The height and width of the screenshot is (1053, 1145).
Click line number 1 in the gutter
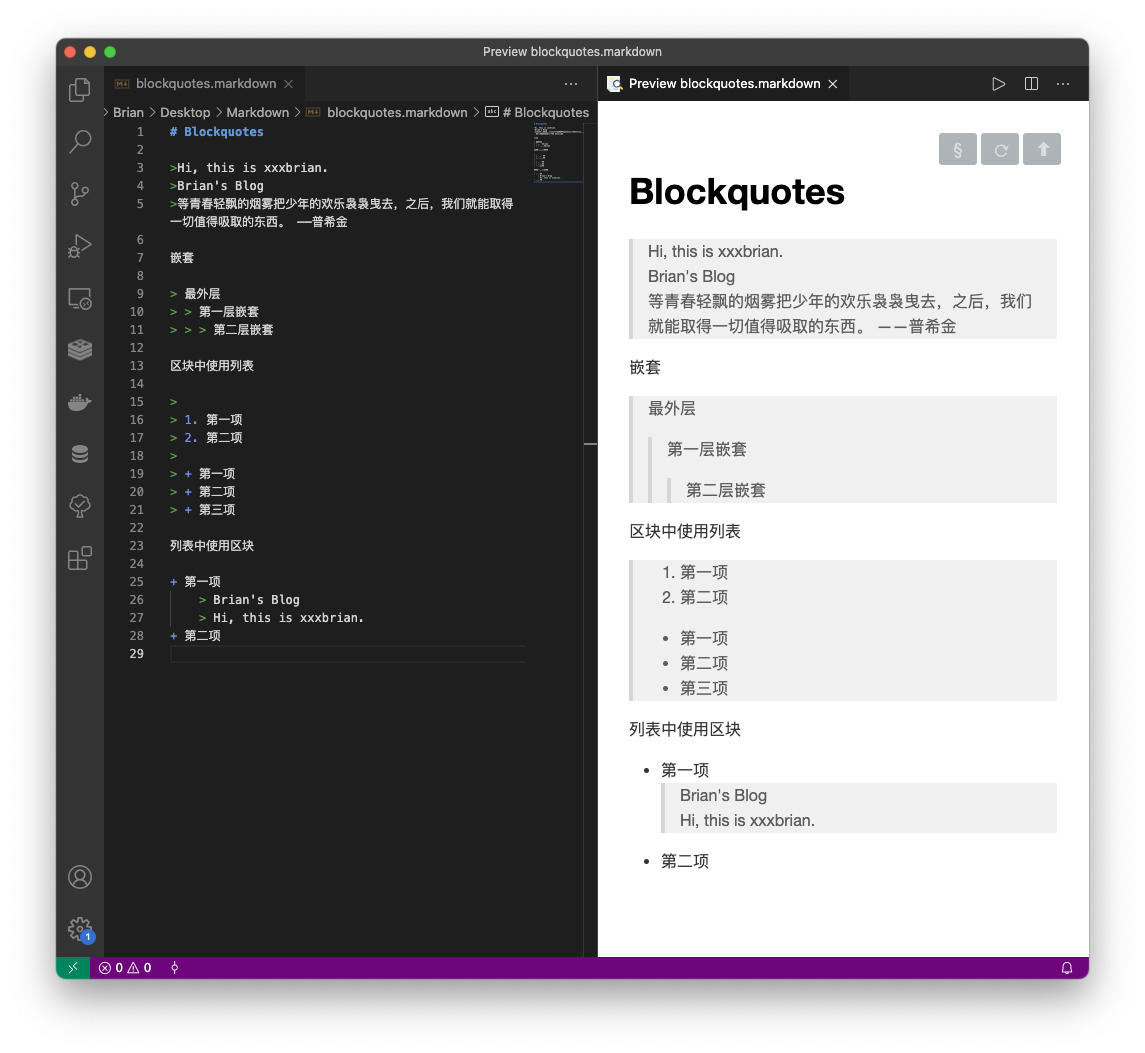(x=140, y=132)
